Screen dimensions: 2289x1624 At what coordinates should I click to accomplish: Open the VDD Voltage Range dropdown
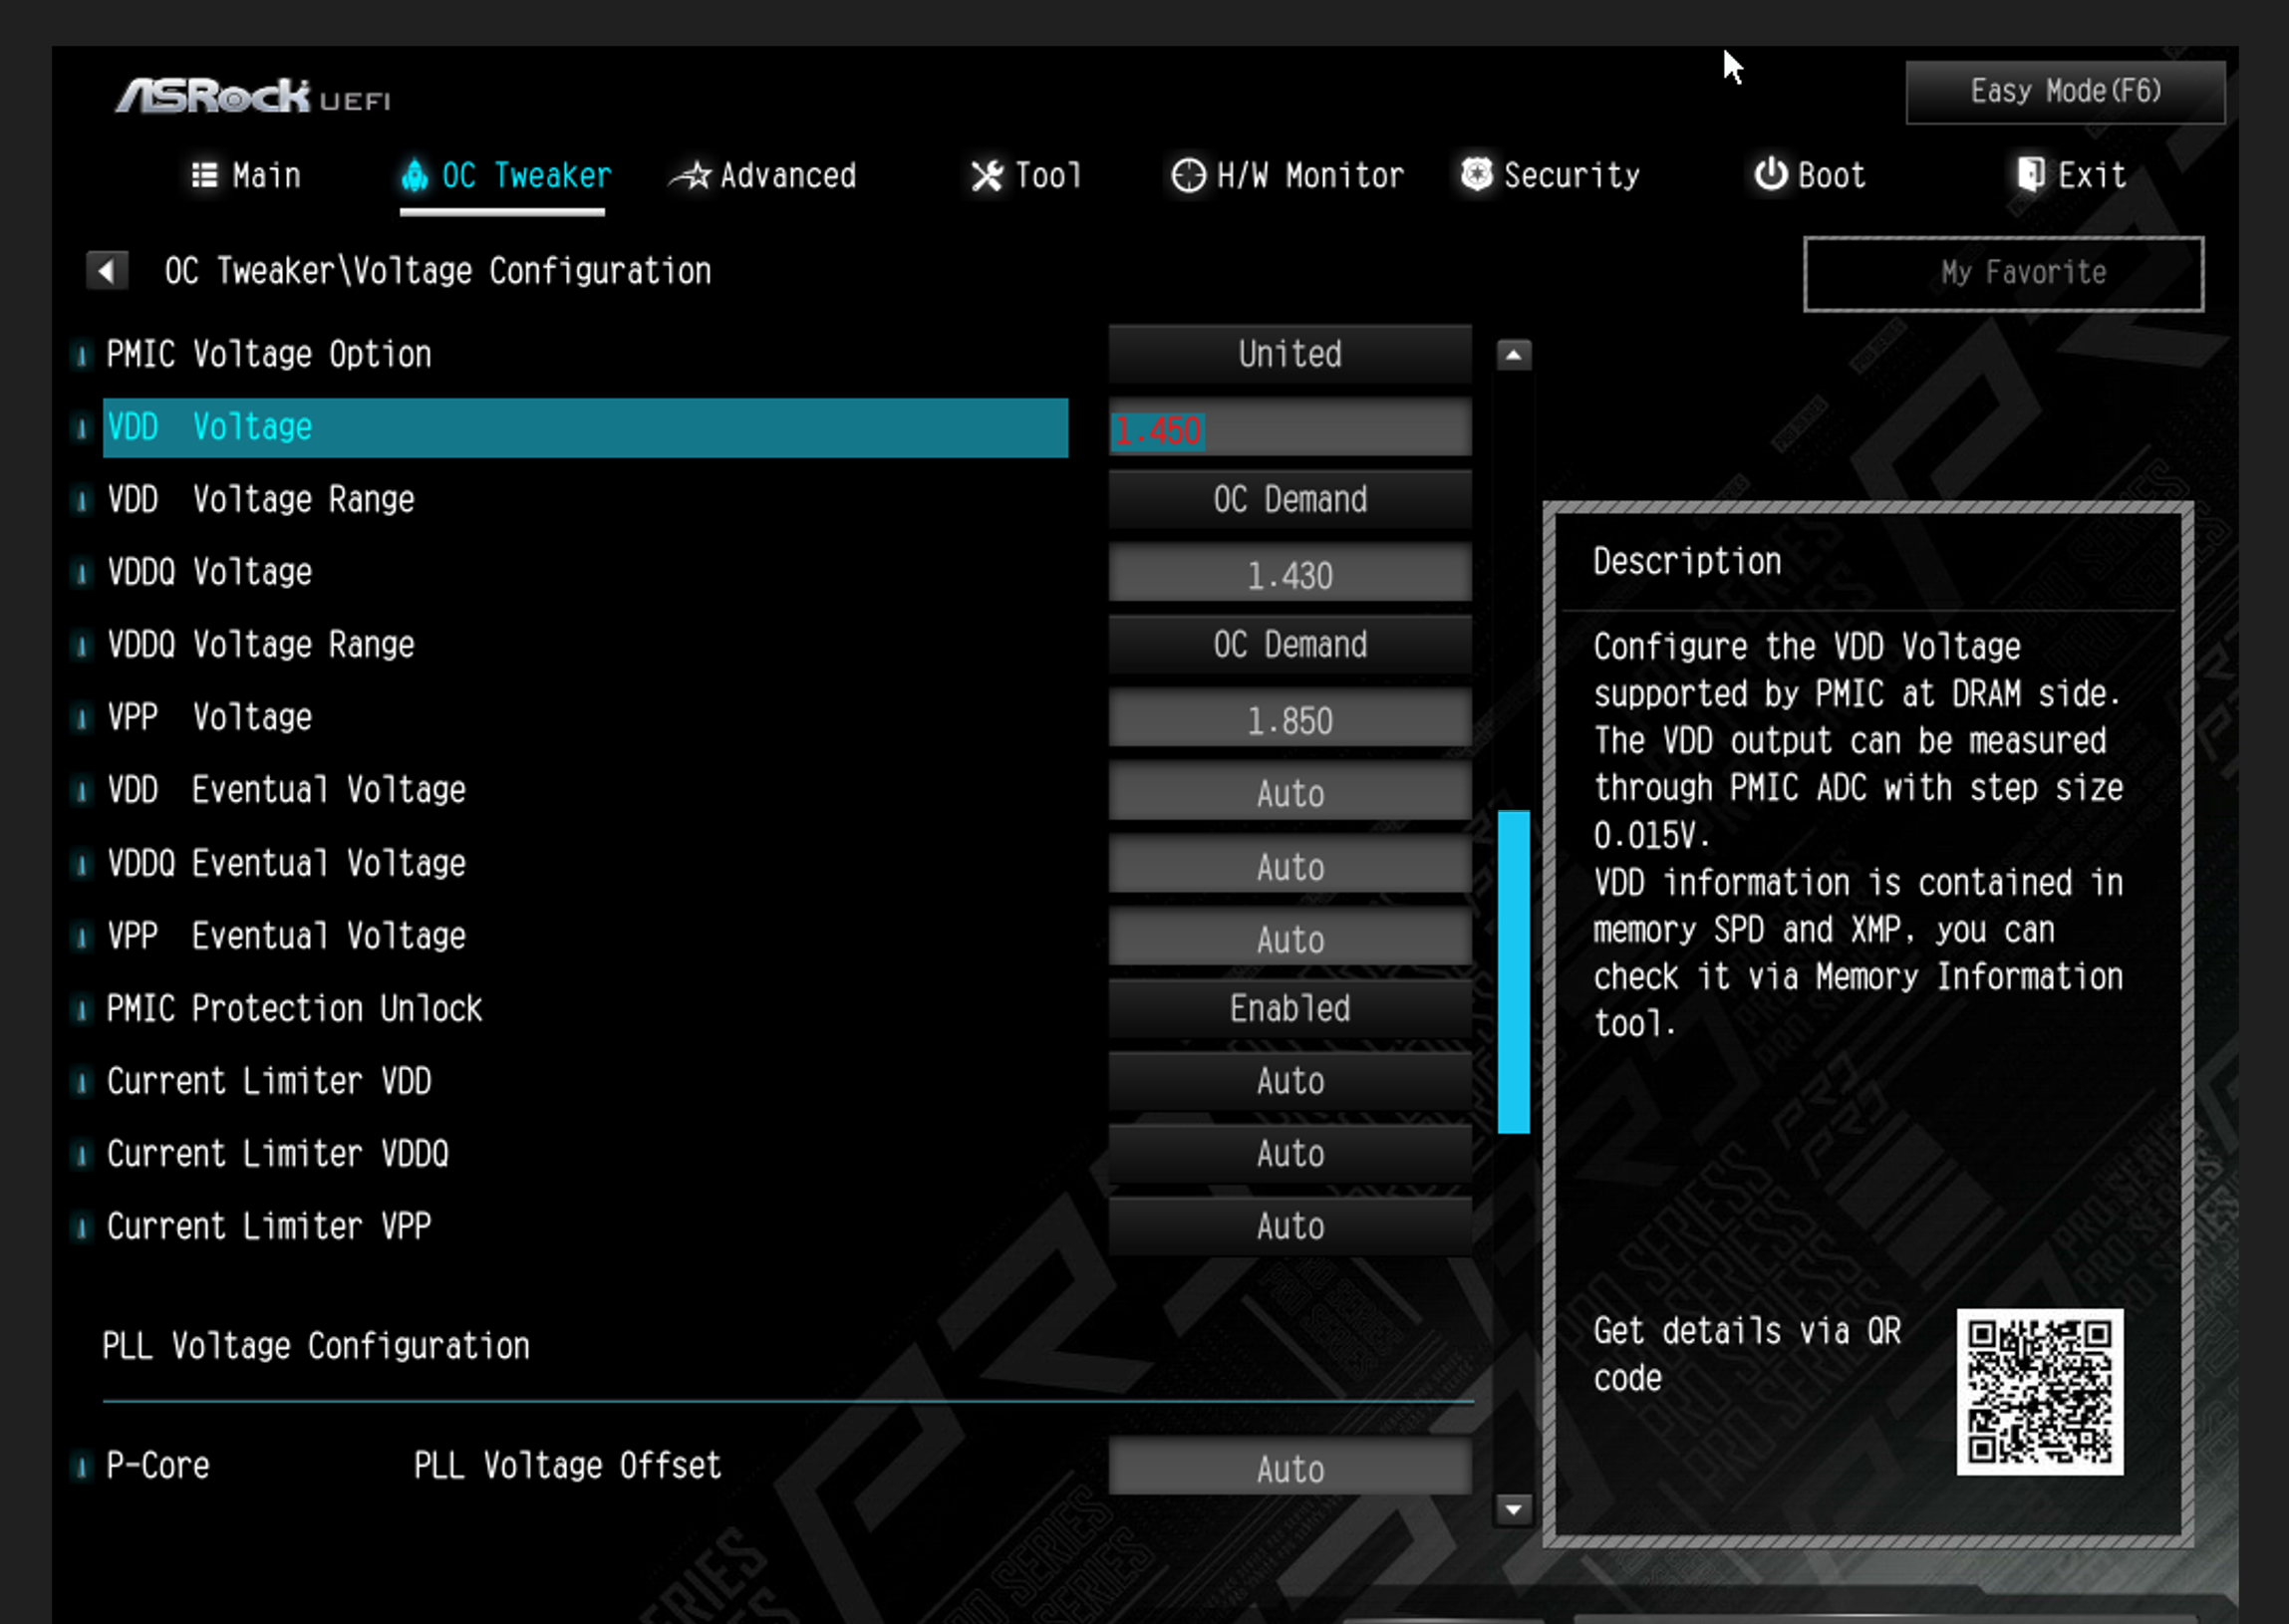(1289, 499)
